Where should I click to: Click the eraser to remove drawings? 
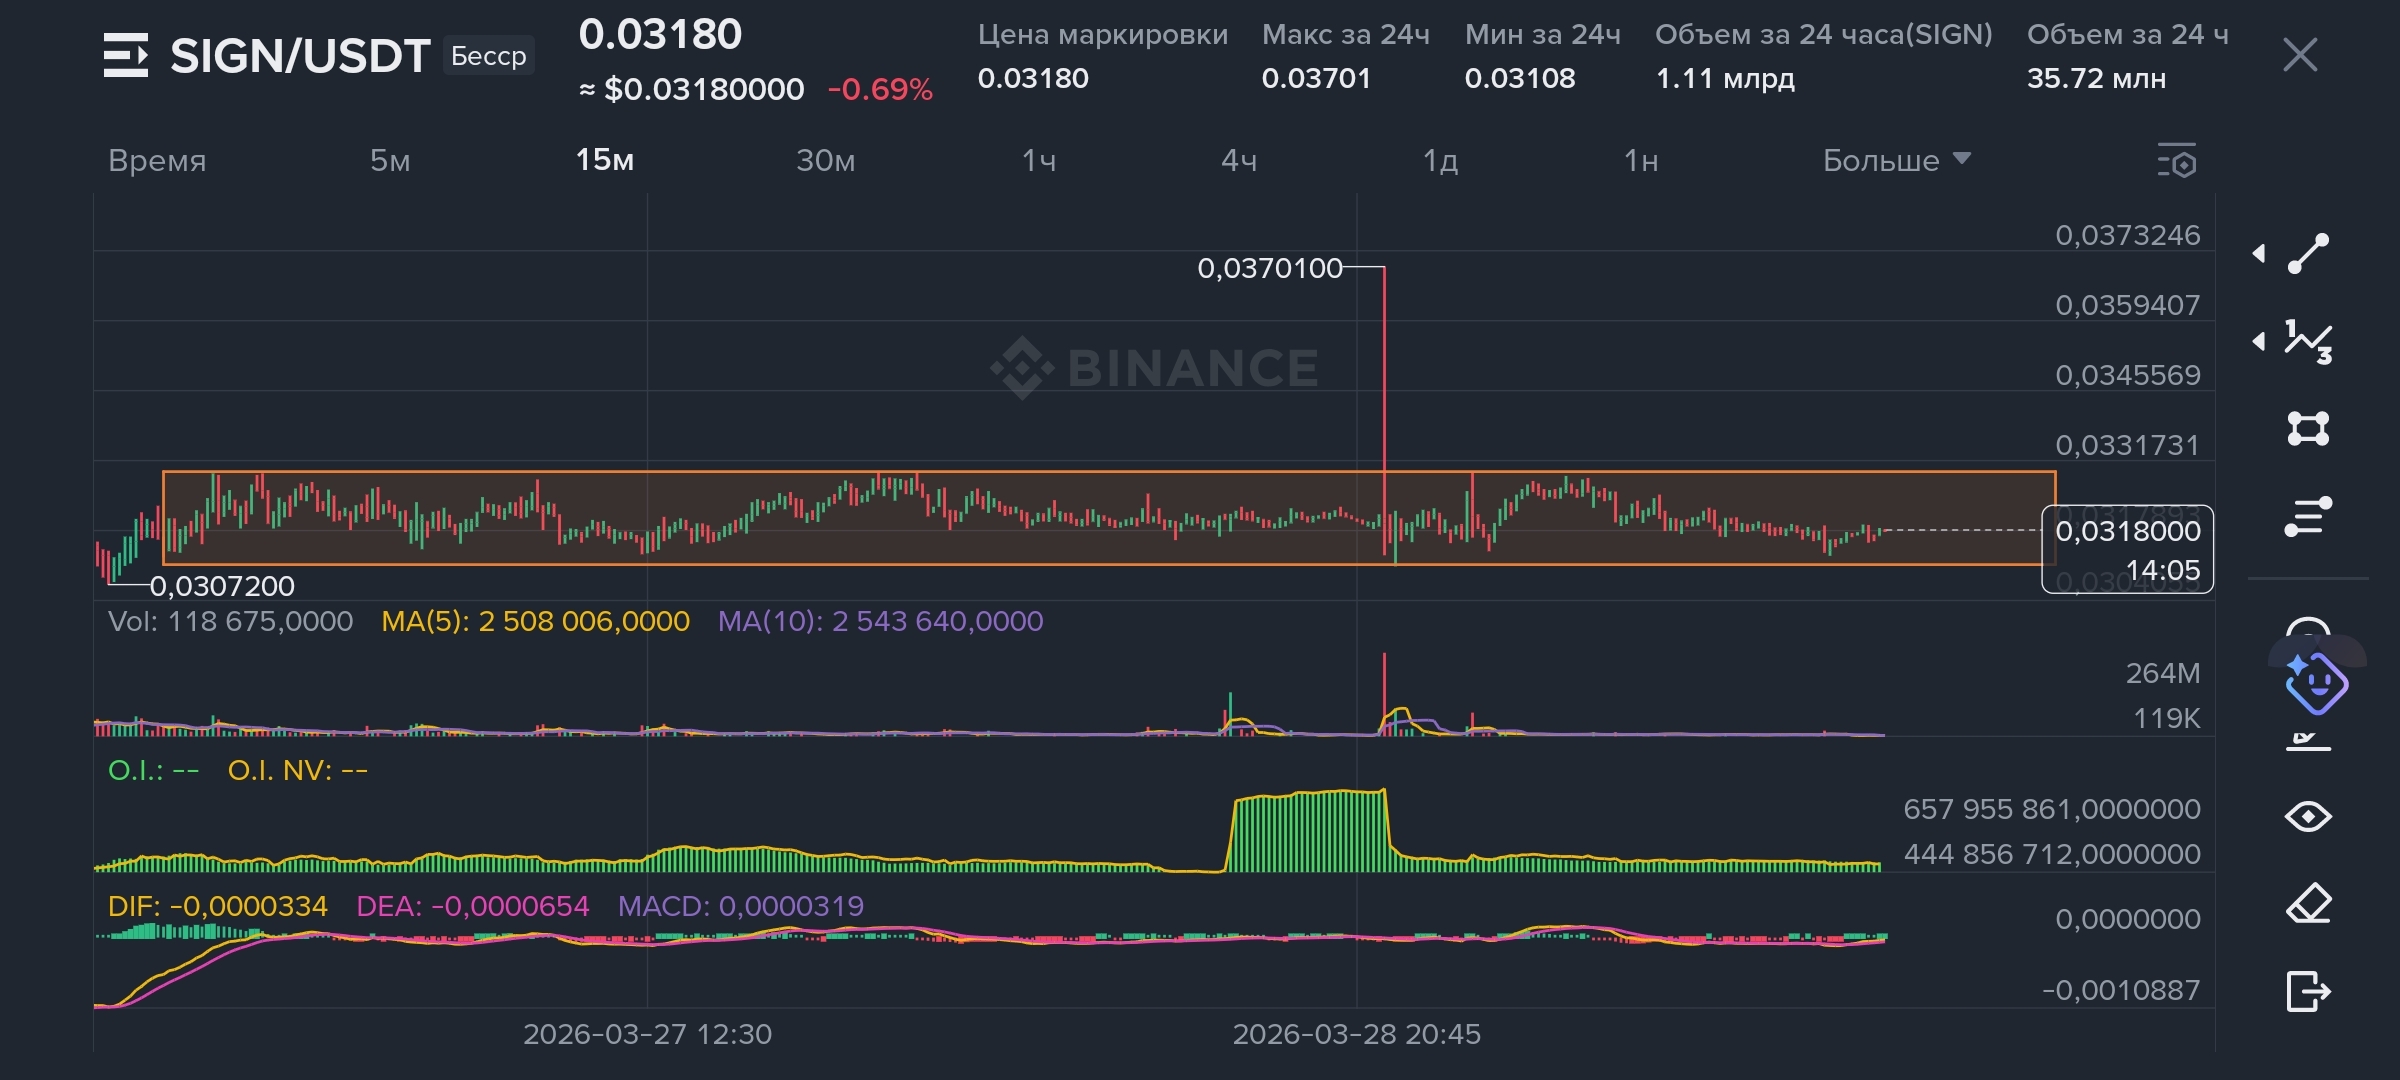(x=2308, y=904)
